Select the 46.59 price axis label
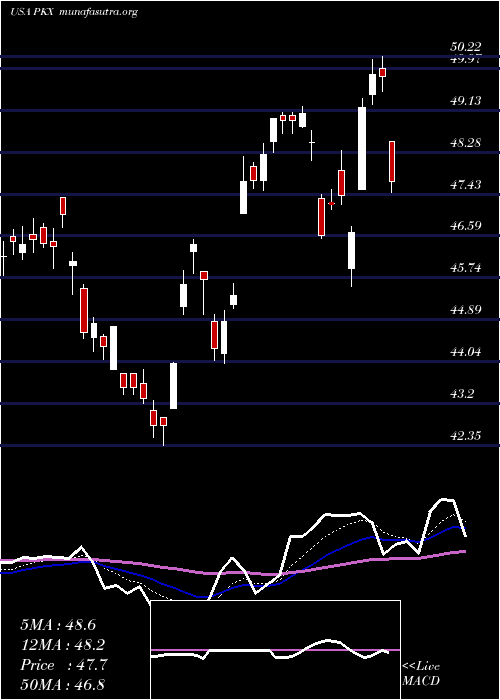The image size is (500, 700). (465, 226)
